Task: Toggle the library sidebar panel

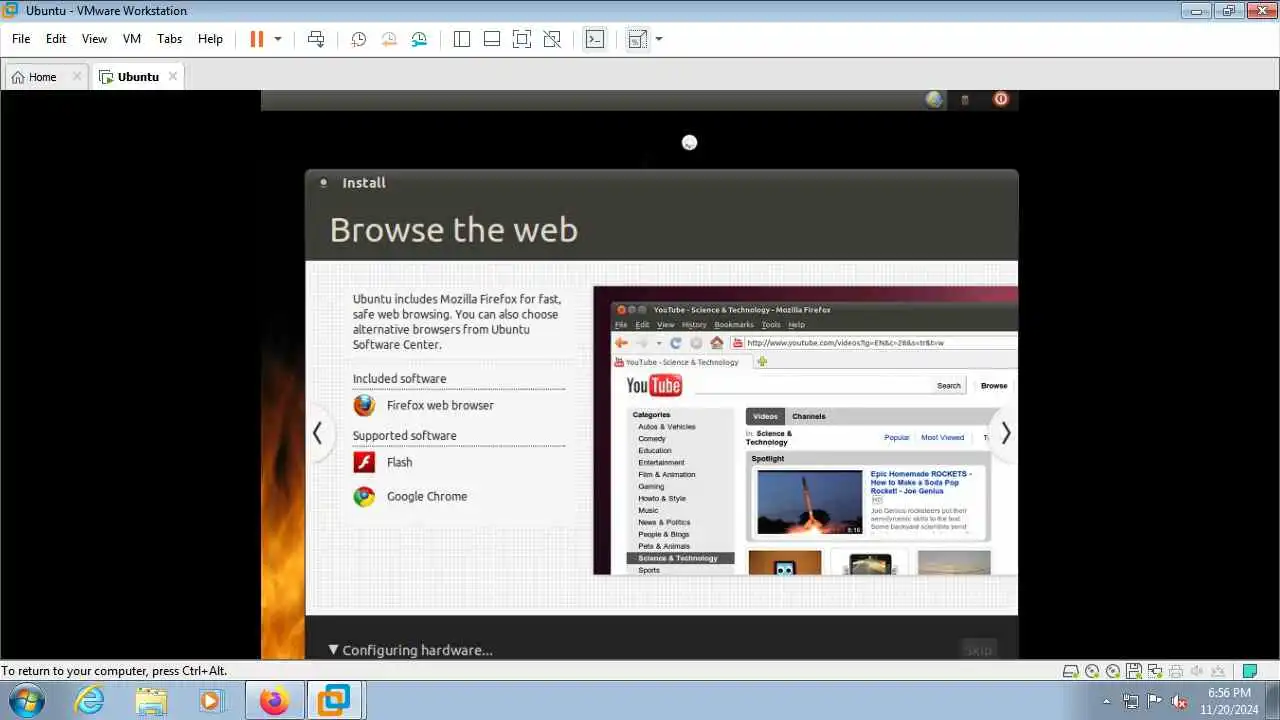Action: coord(462,39)
